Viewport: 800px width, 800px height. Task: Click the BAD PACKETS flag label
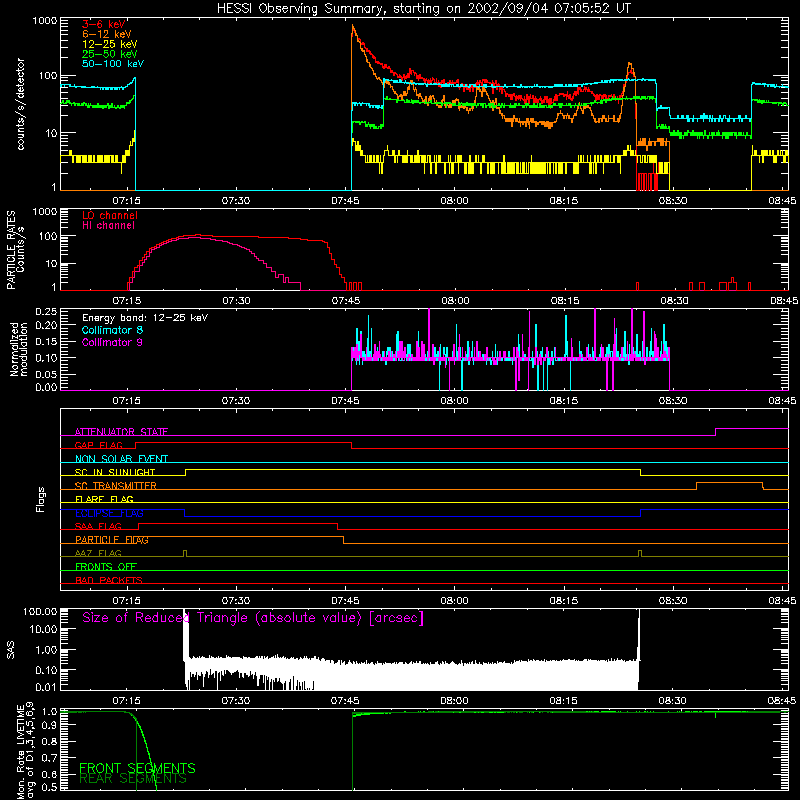[109, 580]
